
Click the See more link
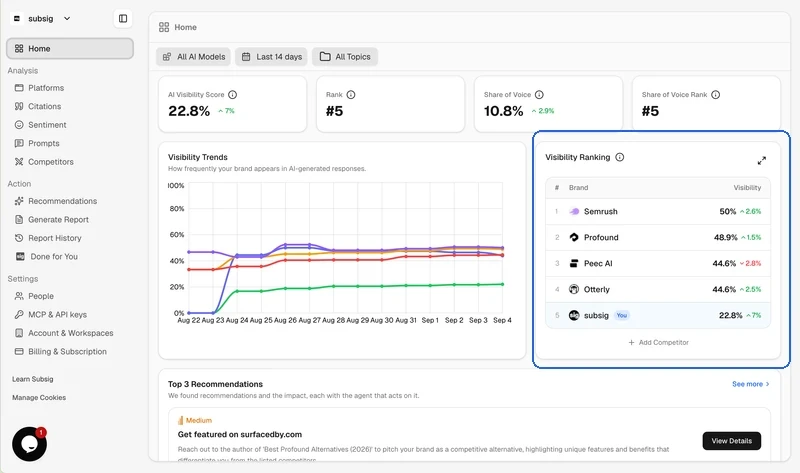click(x=751, y=384)
